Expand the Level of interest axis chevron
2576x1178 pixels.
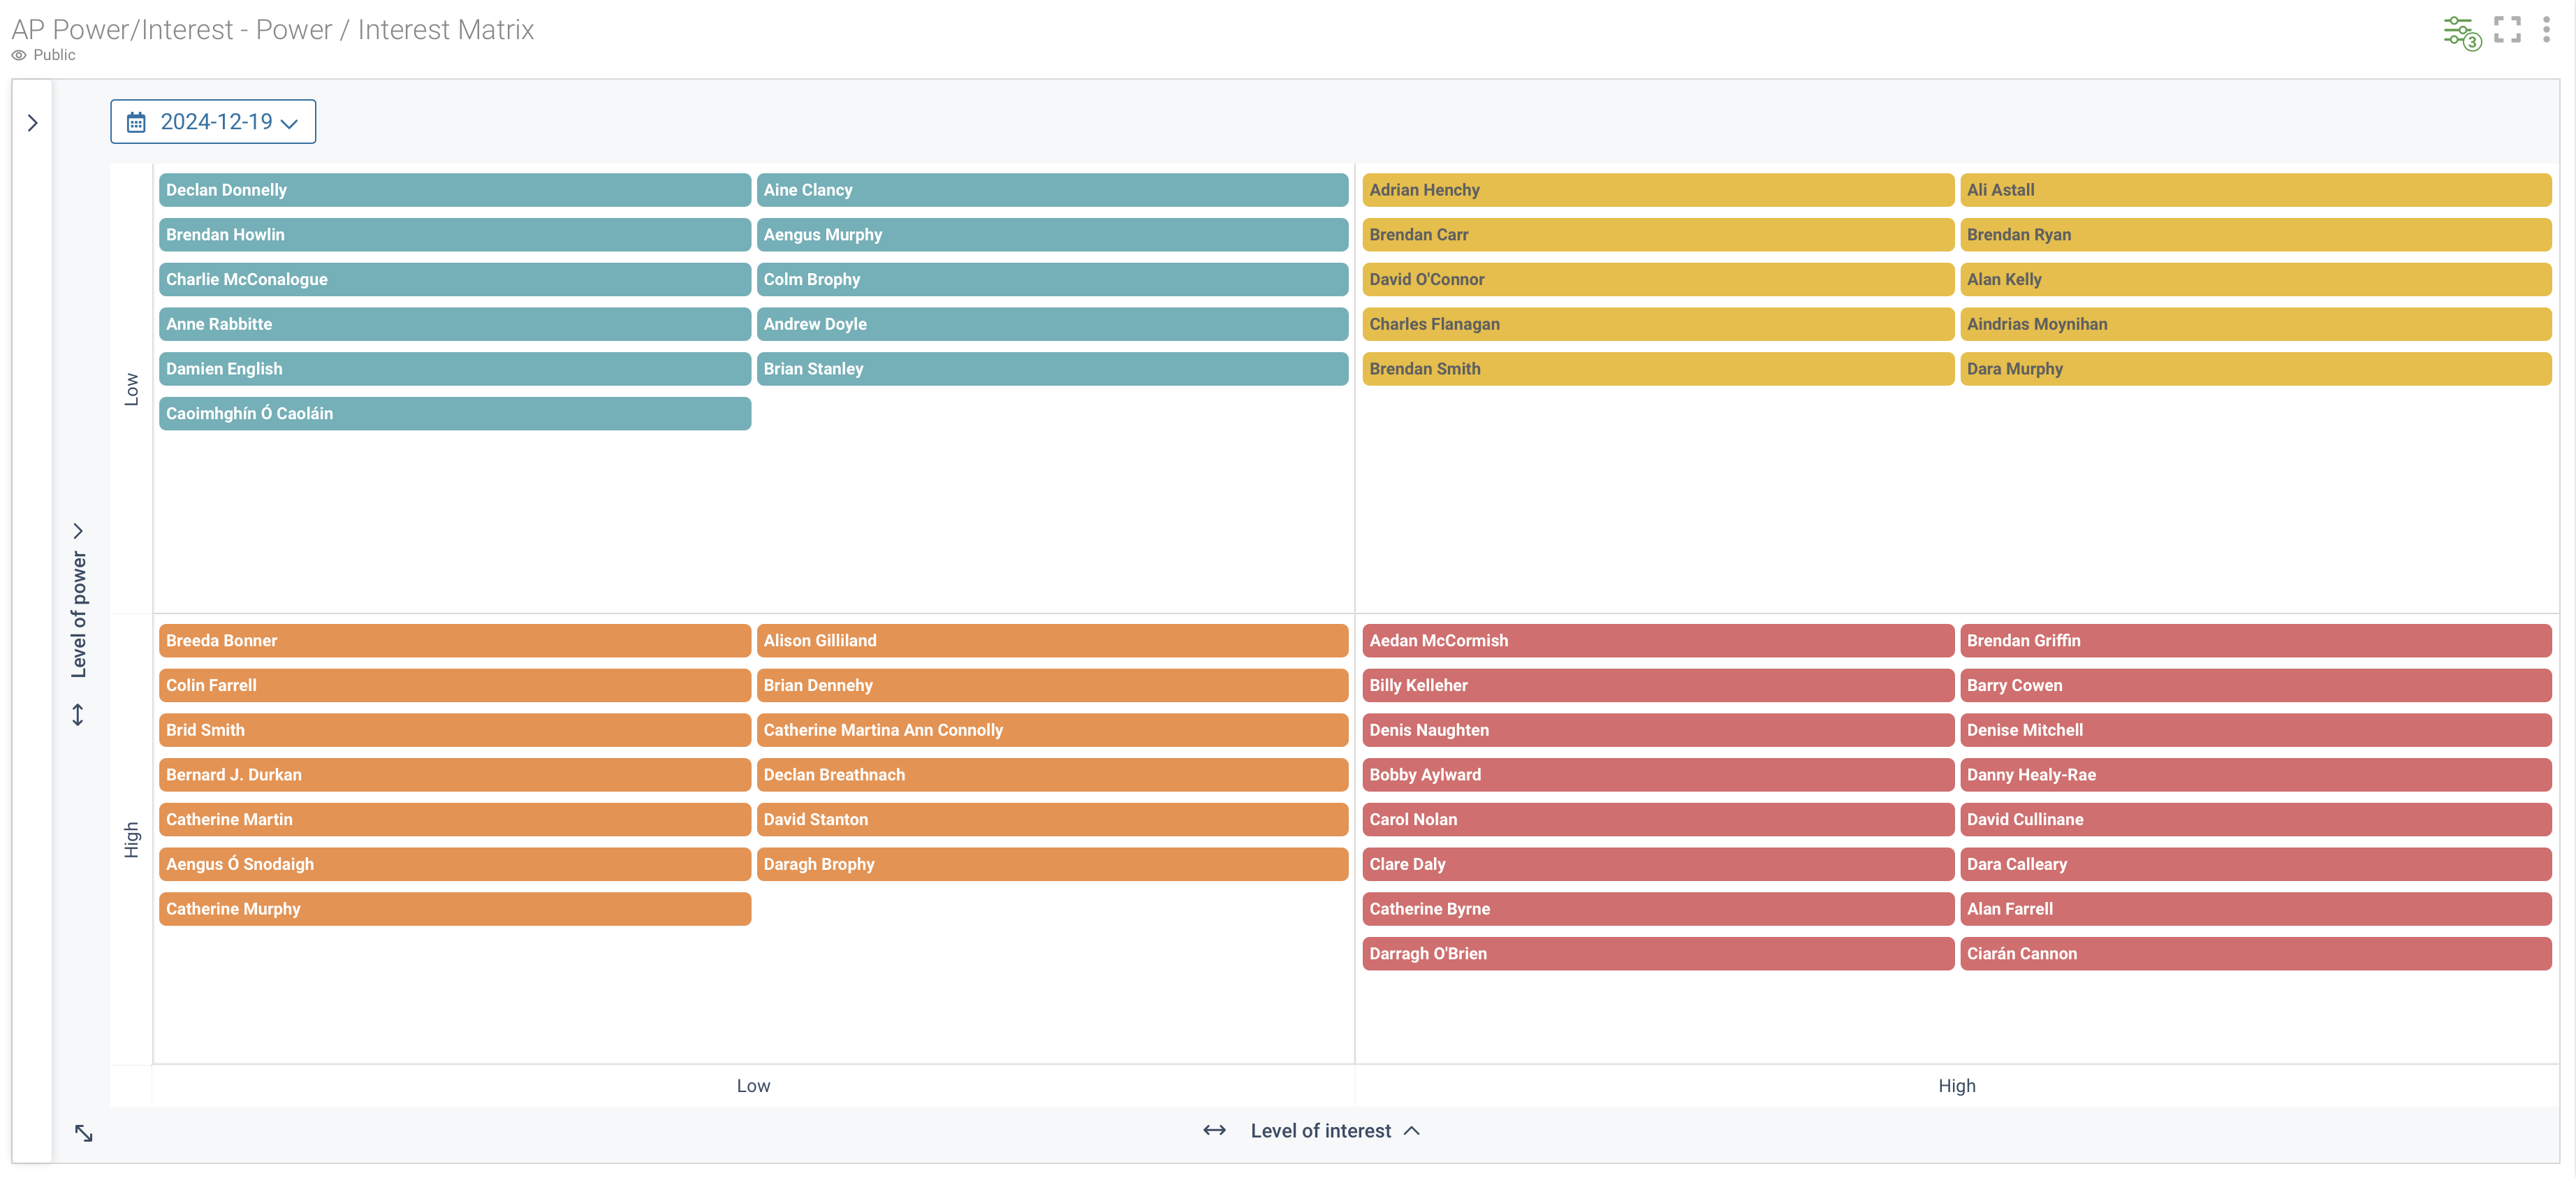[1412, 1130]
